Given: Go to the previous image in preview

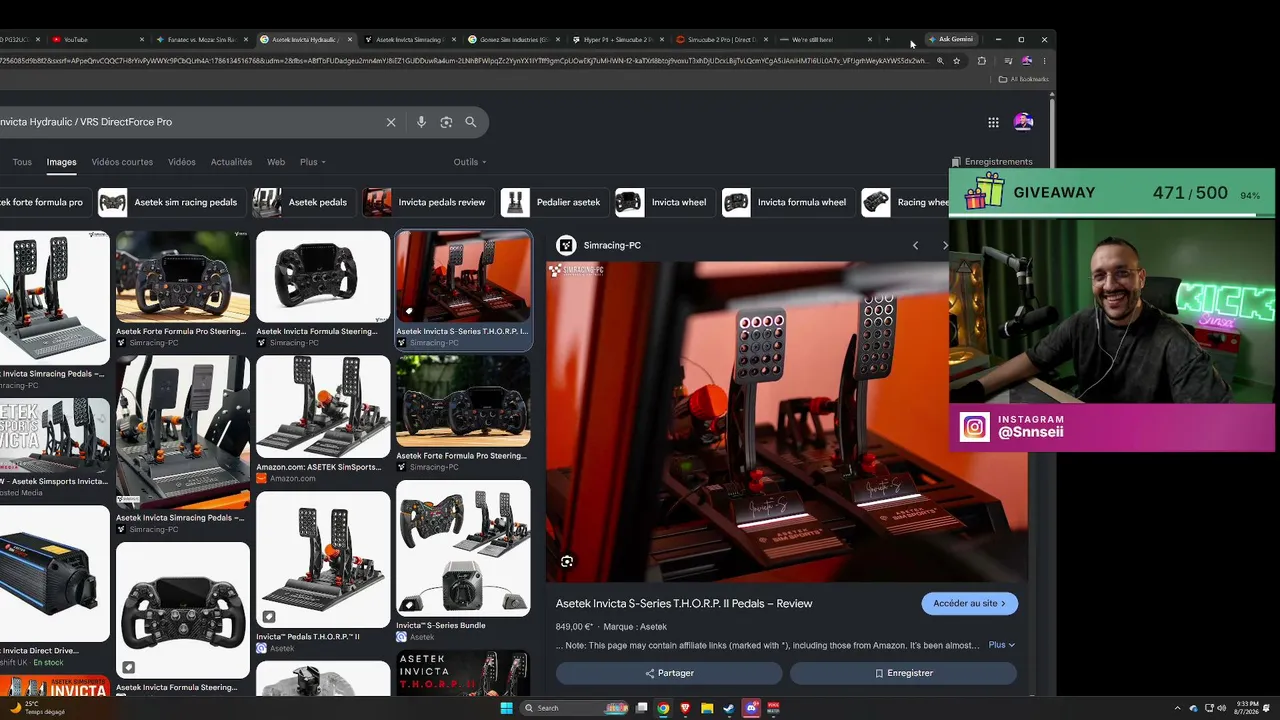Looking at the screenshot, I should pyautogui.click(x=915, y=245).
